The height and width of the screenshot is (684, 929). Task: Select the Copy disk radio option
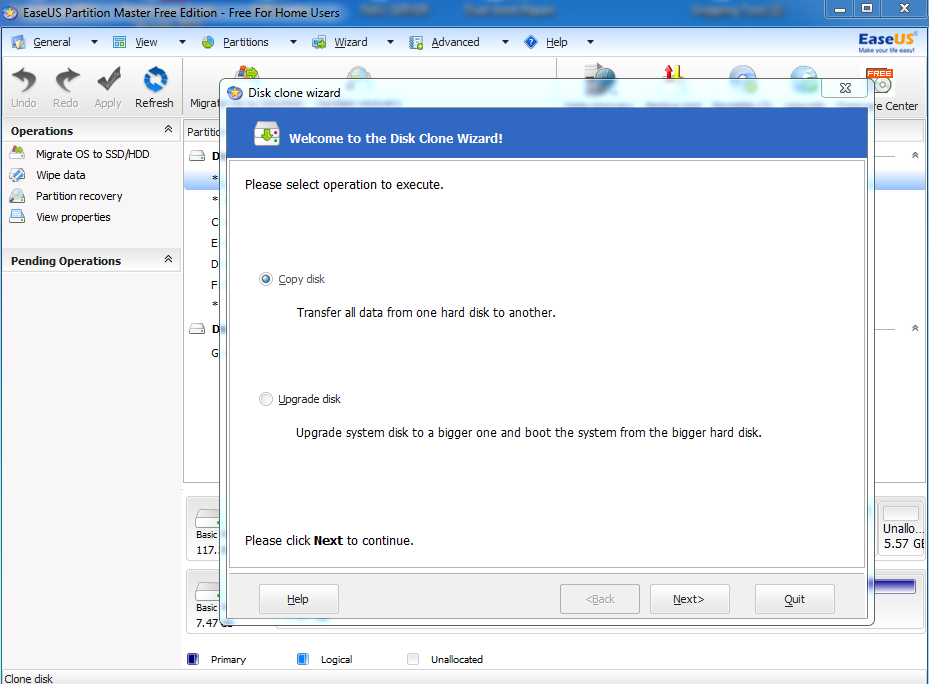pyautogui.click(x=265, y=279)
